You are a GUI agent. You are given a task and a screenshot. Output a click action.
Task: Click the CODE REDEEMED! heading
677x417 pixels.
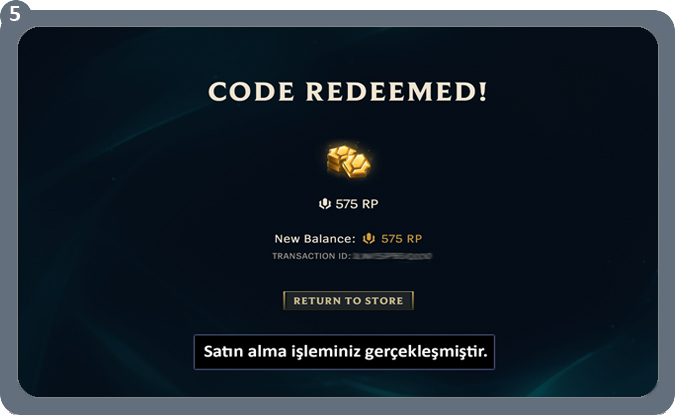coord(348,92)
